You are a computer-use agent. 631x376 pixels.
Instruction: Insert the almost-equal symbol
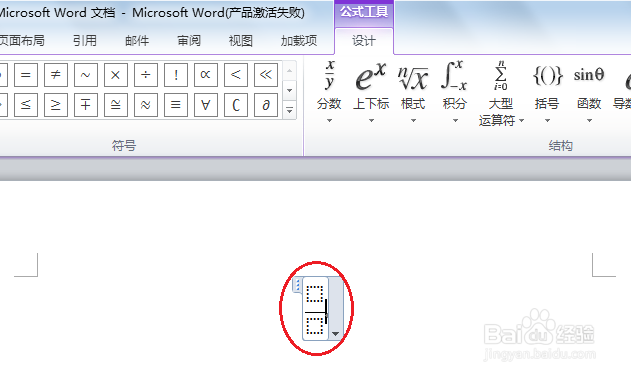(146, 105)
